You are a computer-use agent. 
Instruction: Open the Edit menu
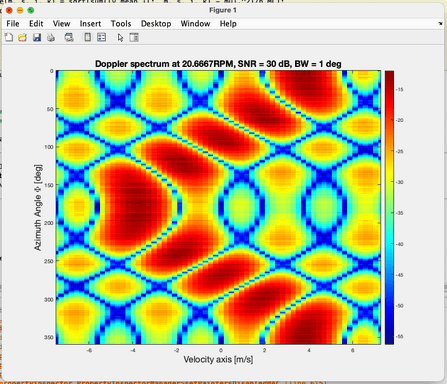point(36,24)
